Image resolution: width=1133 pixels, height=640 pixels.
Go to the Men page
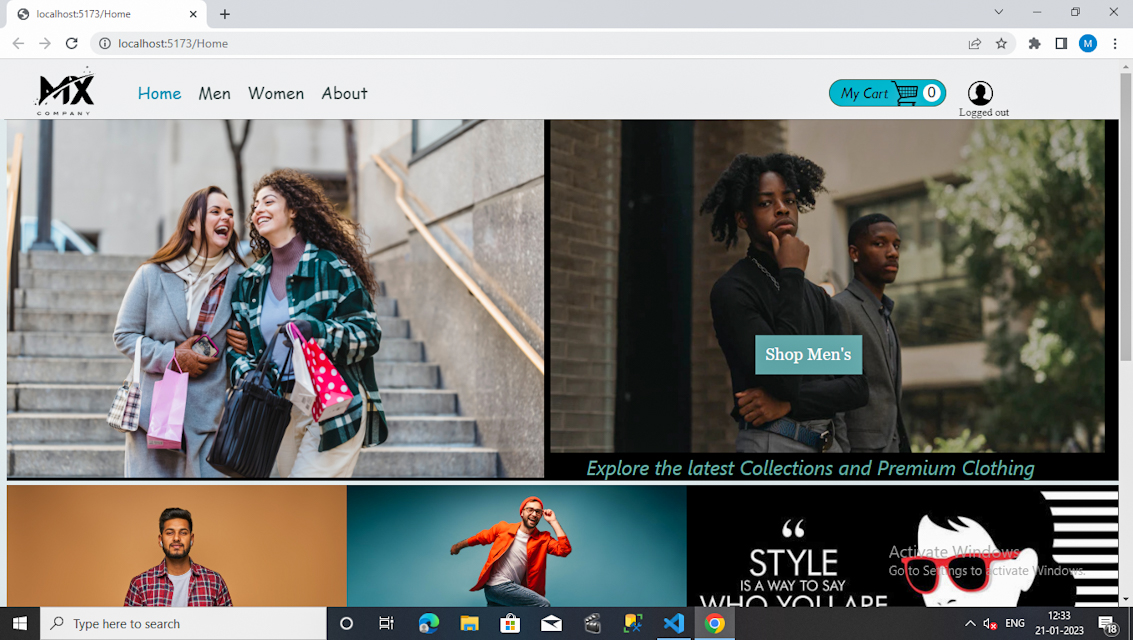click(x=214, y=93)
